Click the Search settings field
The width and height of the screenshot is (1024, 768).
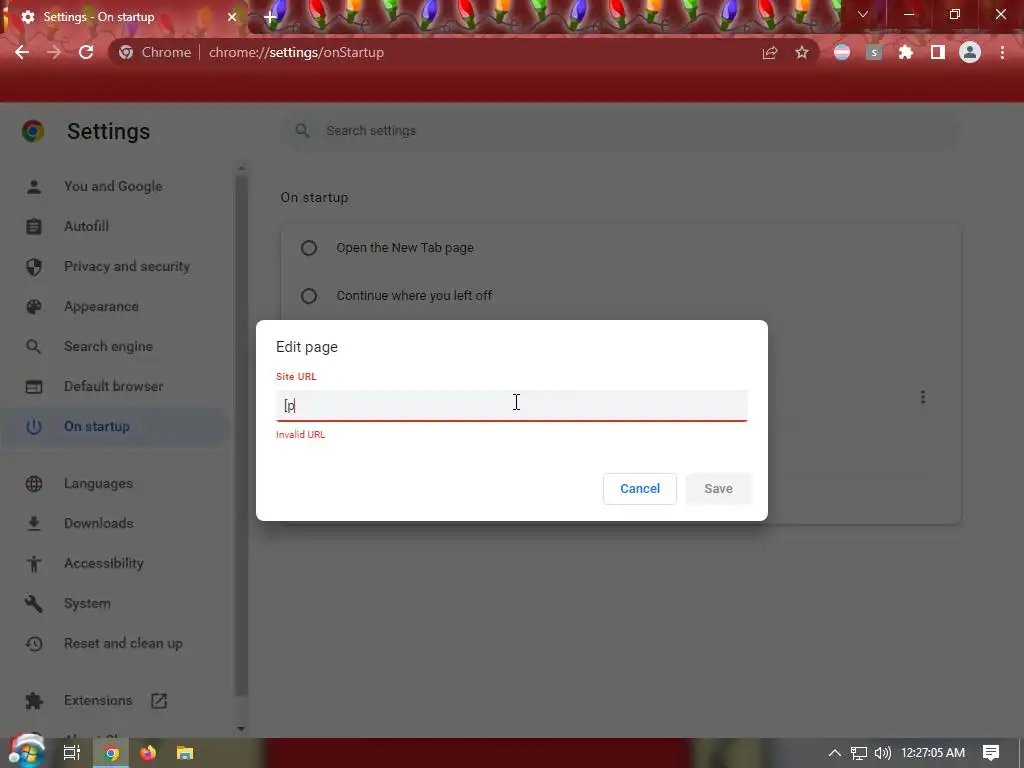coord(620,131)
